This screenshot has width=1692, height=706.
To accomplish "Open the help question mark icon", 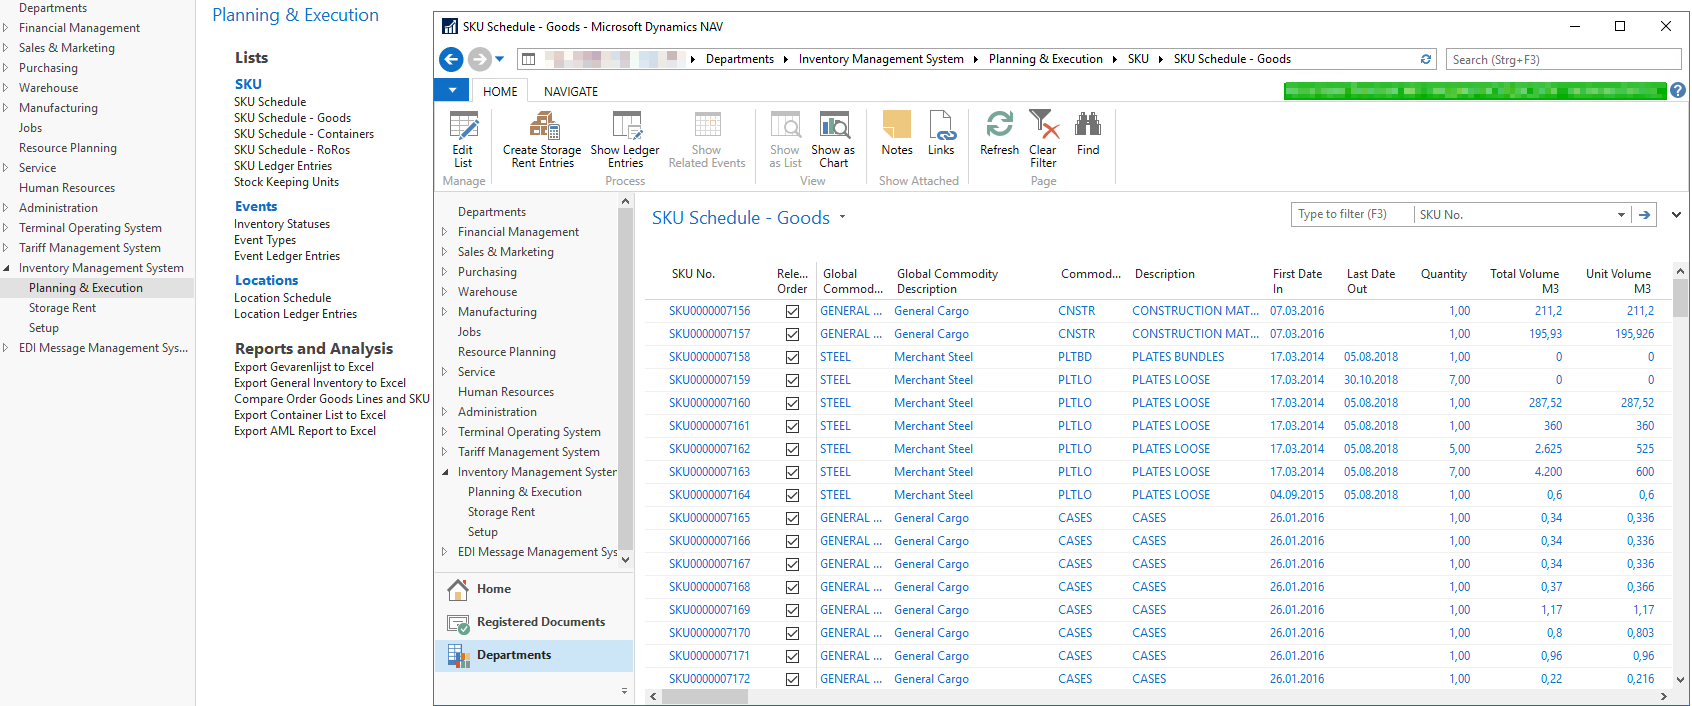I will 1678,91.
